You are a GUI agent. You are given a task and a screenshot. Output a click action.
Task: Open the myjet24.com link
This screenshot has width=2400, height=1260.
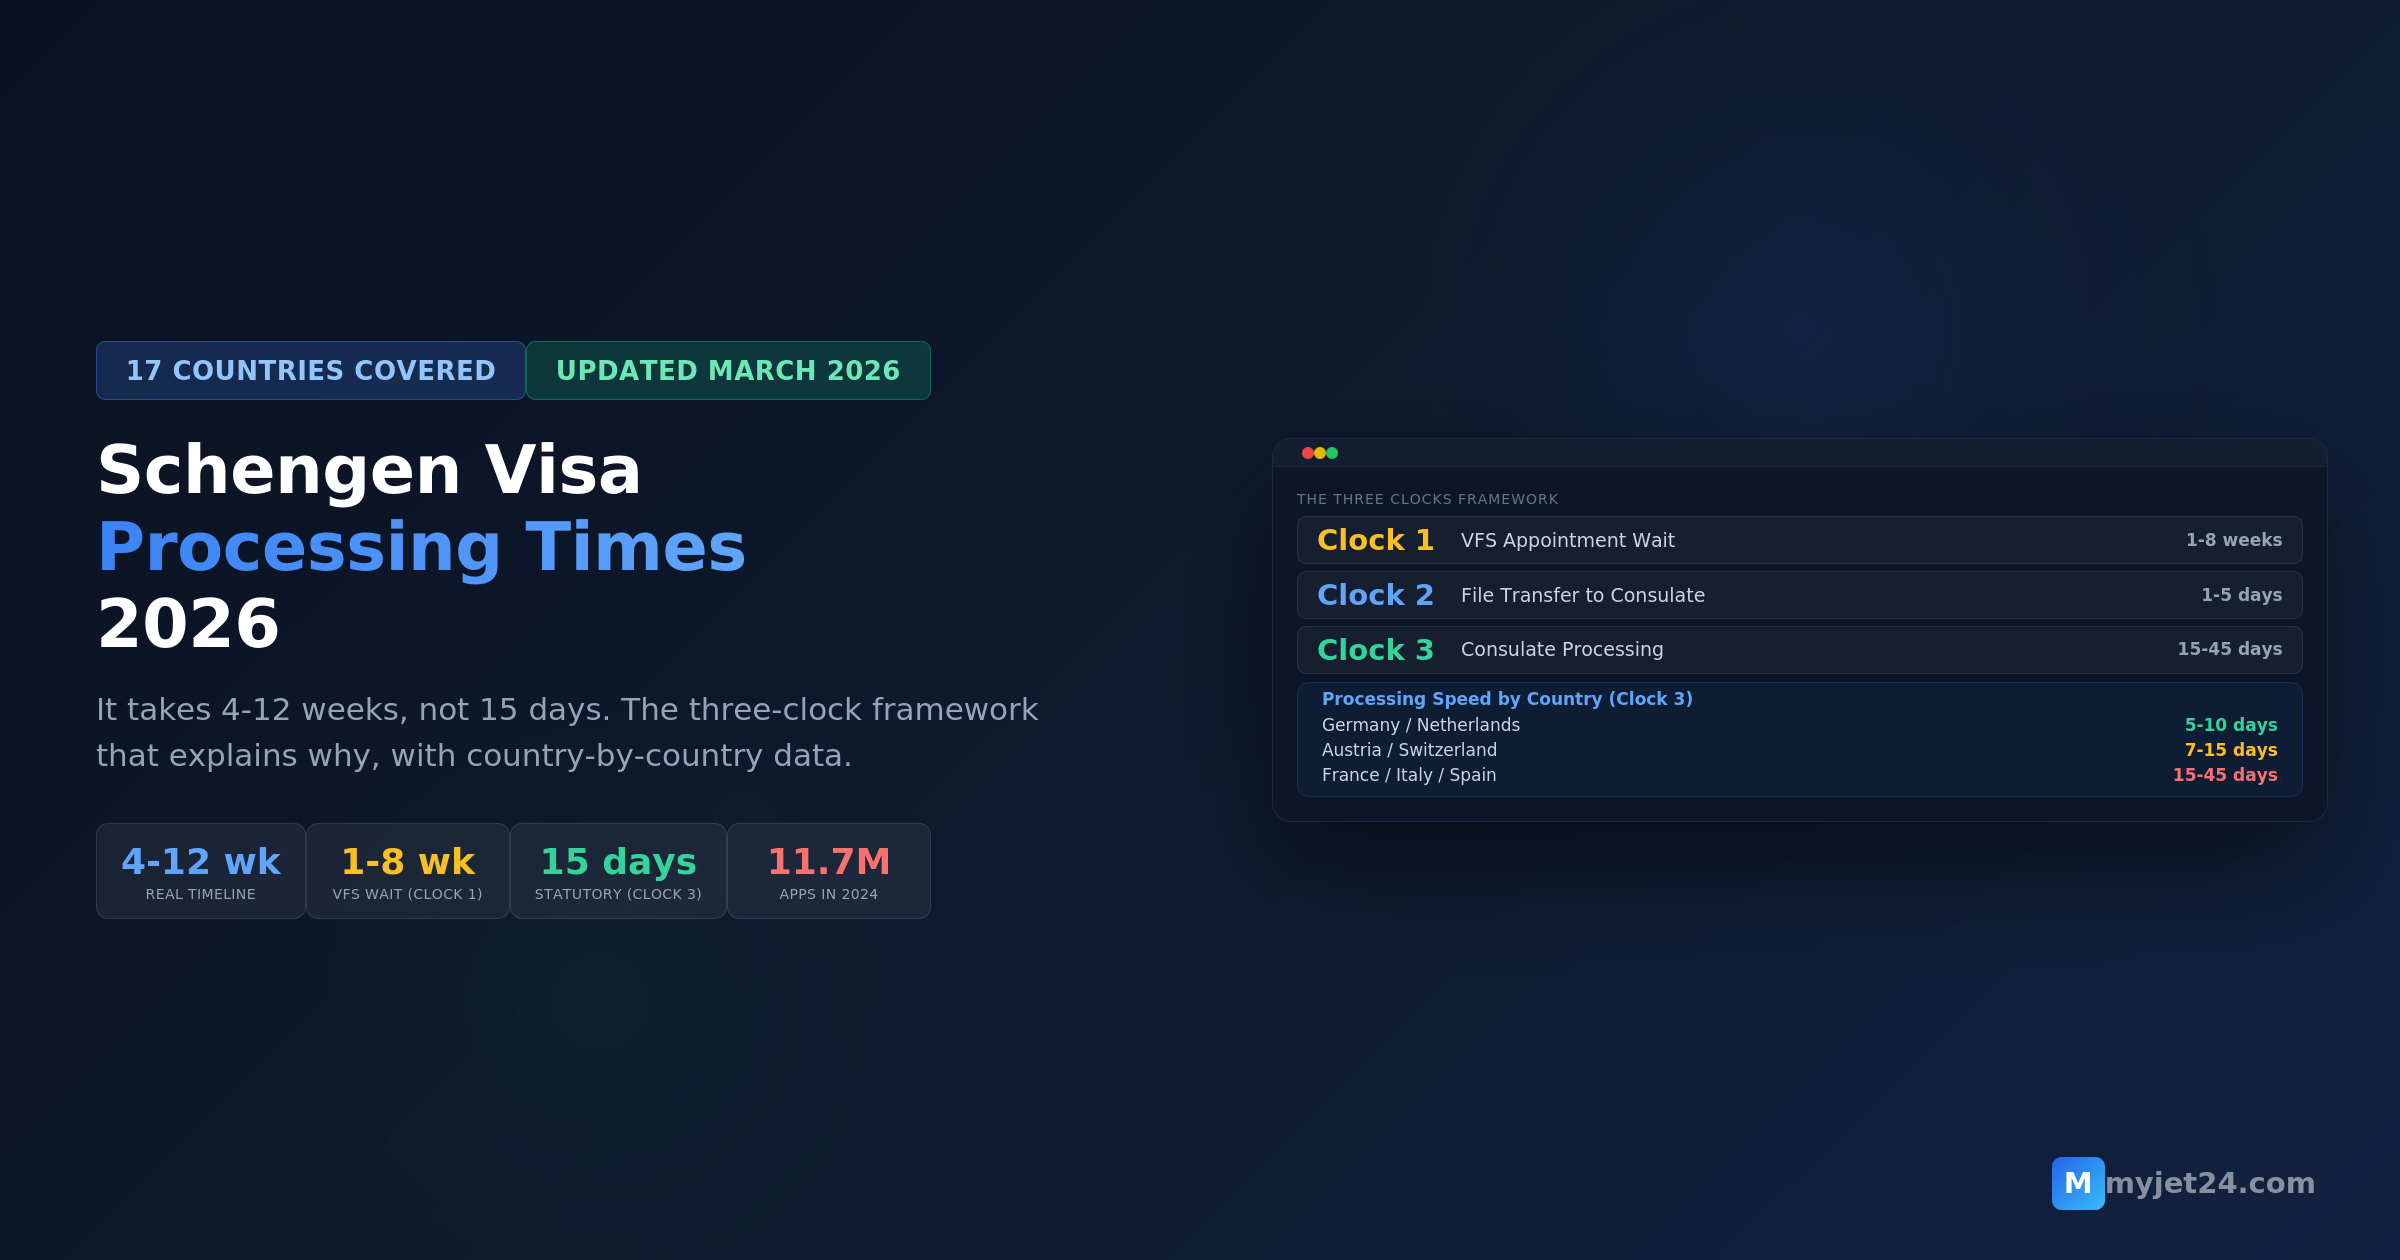tap(2210, 1183)
